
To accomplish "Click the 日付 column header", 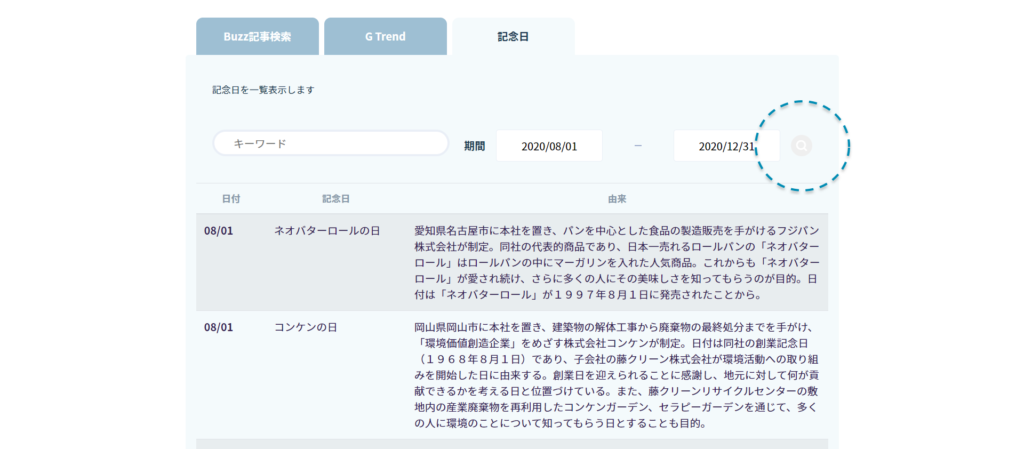I will [230, 199].
